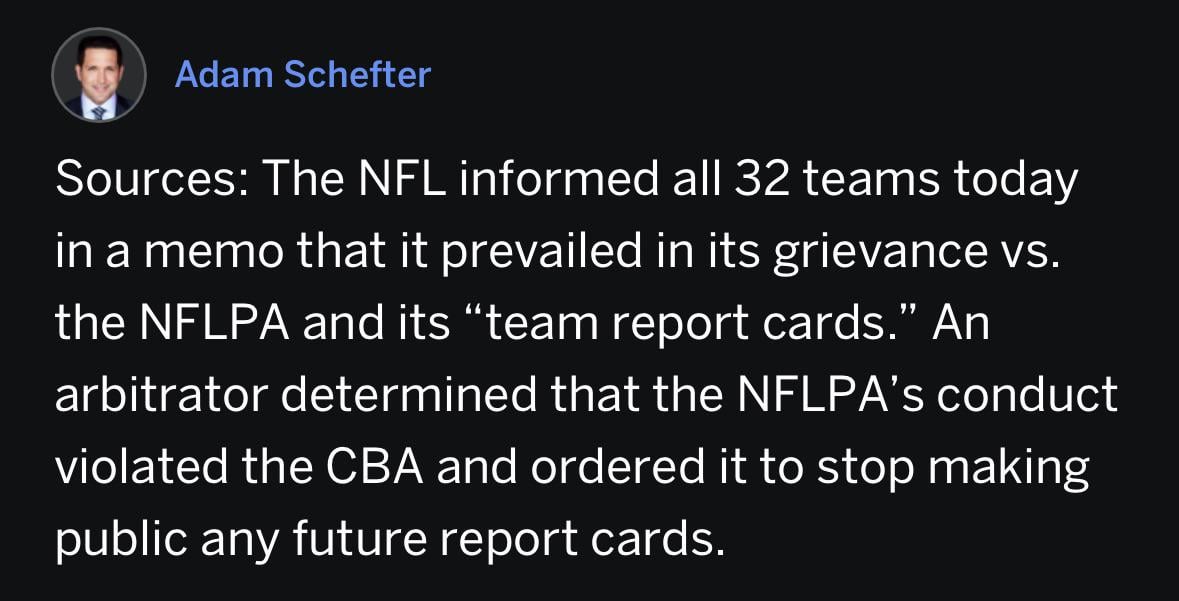Click the word "arbitrator" in the post
The height and width of the screenshot is (601, 1179).
160,397
